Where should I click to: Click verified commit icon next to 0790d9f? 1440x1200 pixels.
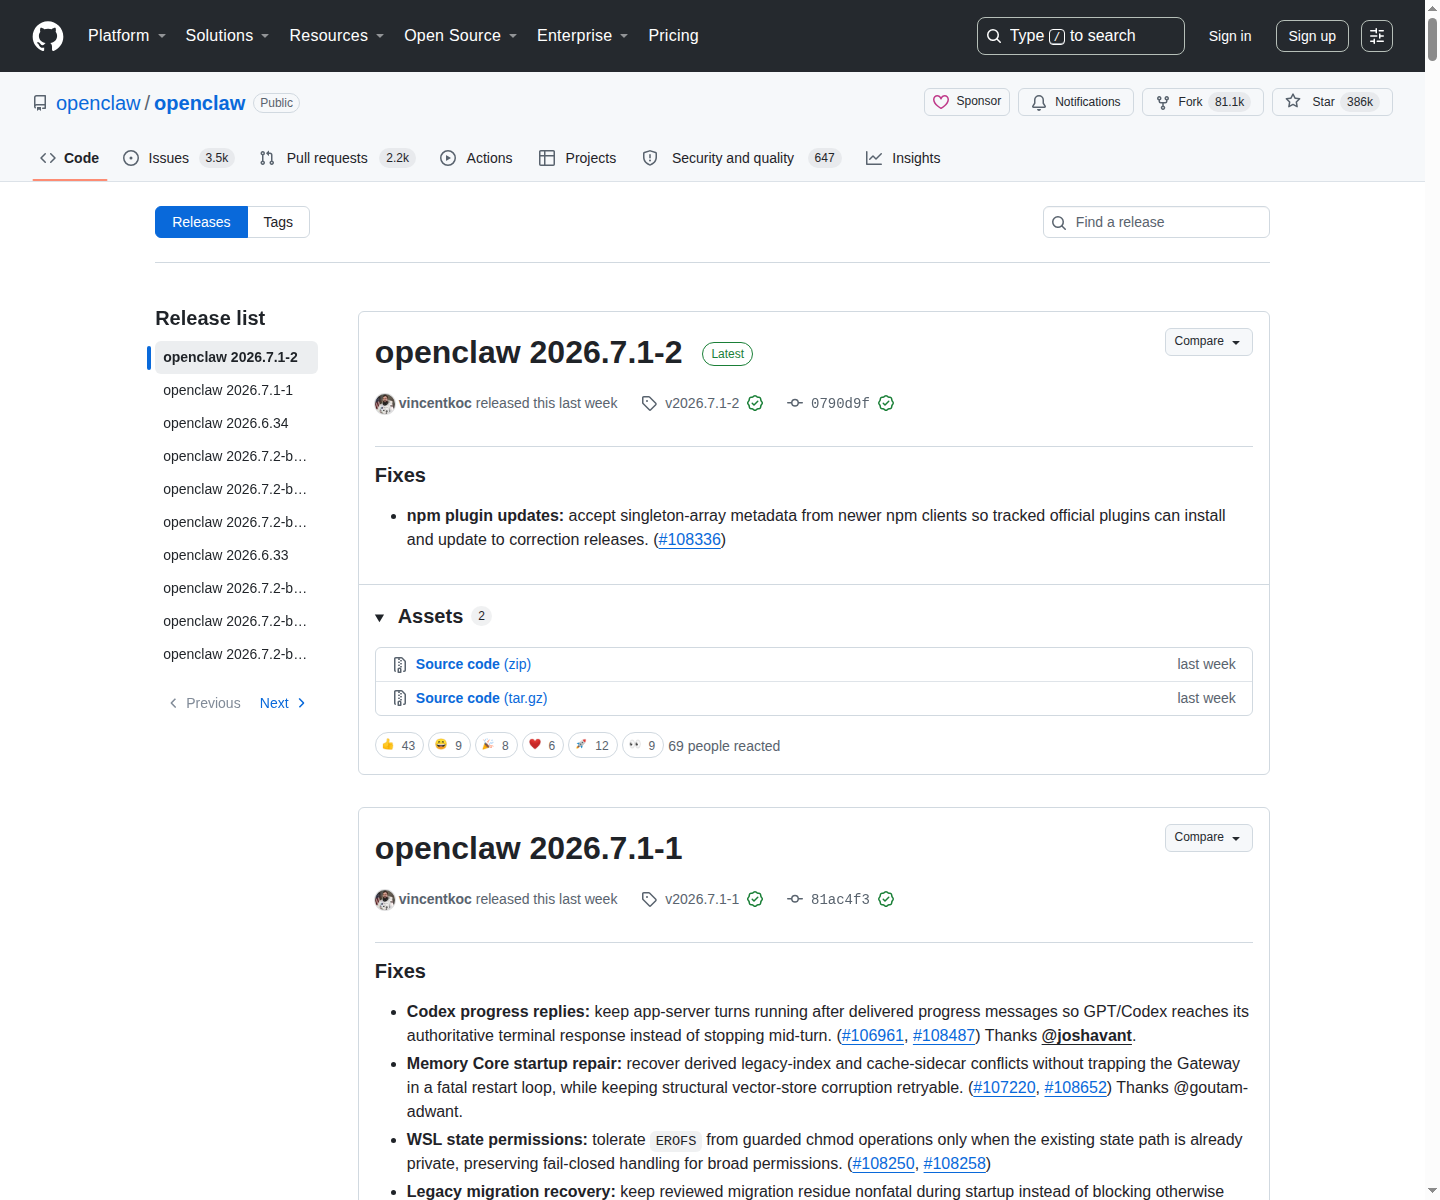(886, 403)
